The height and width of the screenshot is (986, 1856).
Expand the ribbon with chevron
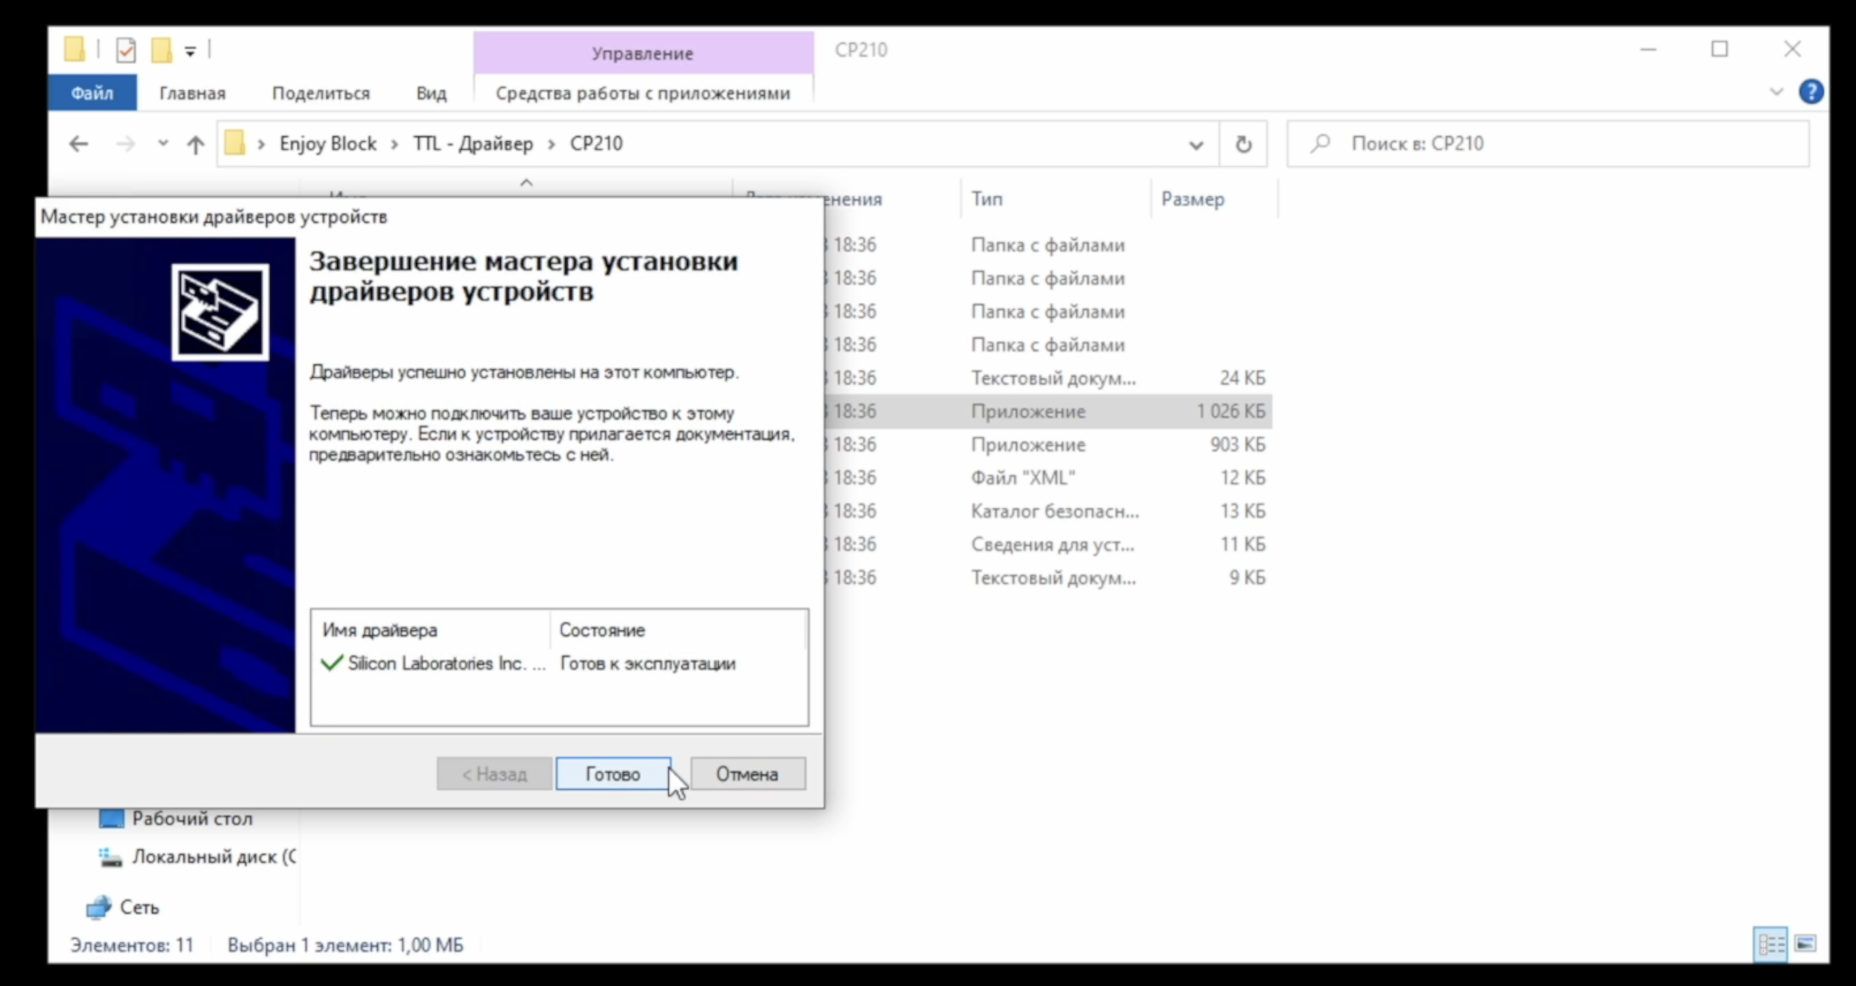(1776, 92)
